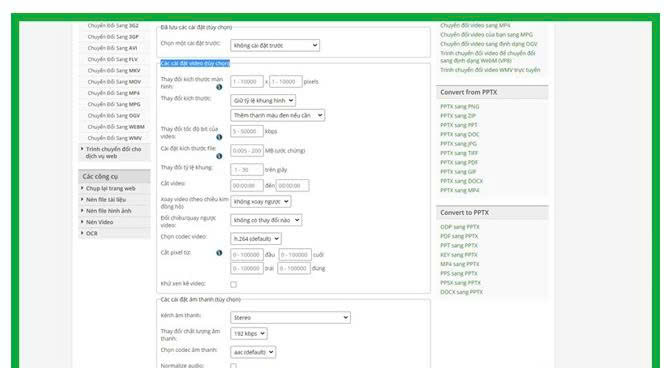
Task: Open 'Chuyển Đổi Sang 3GP' sidebar link
Action: click(113, 37)
